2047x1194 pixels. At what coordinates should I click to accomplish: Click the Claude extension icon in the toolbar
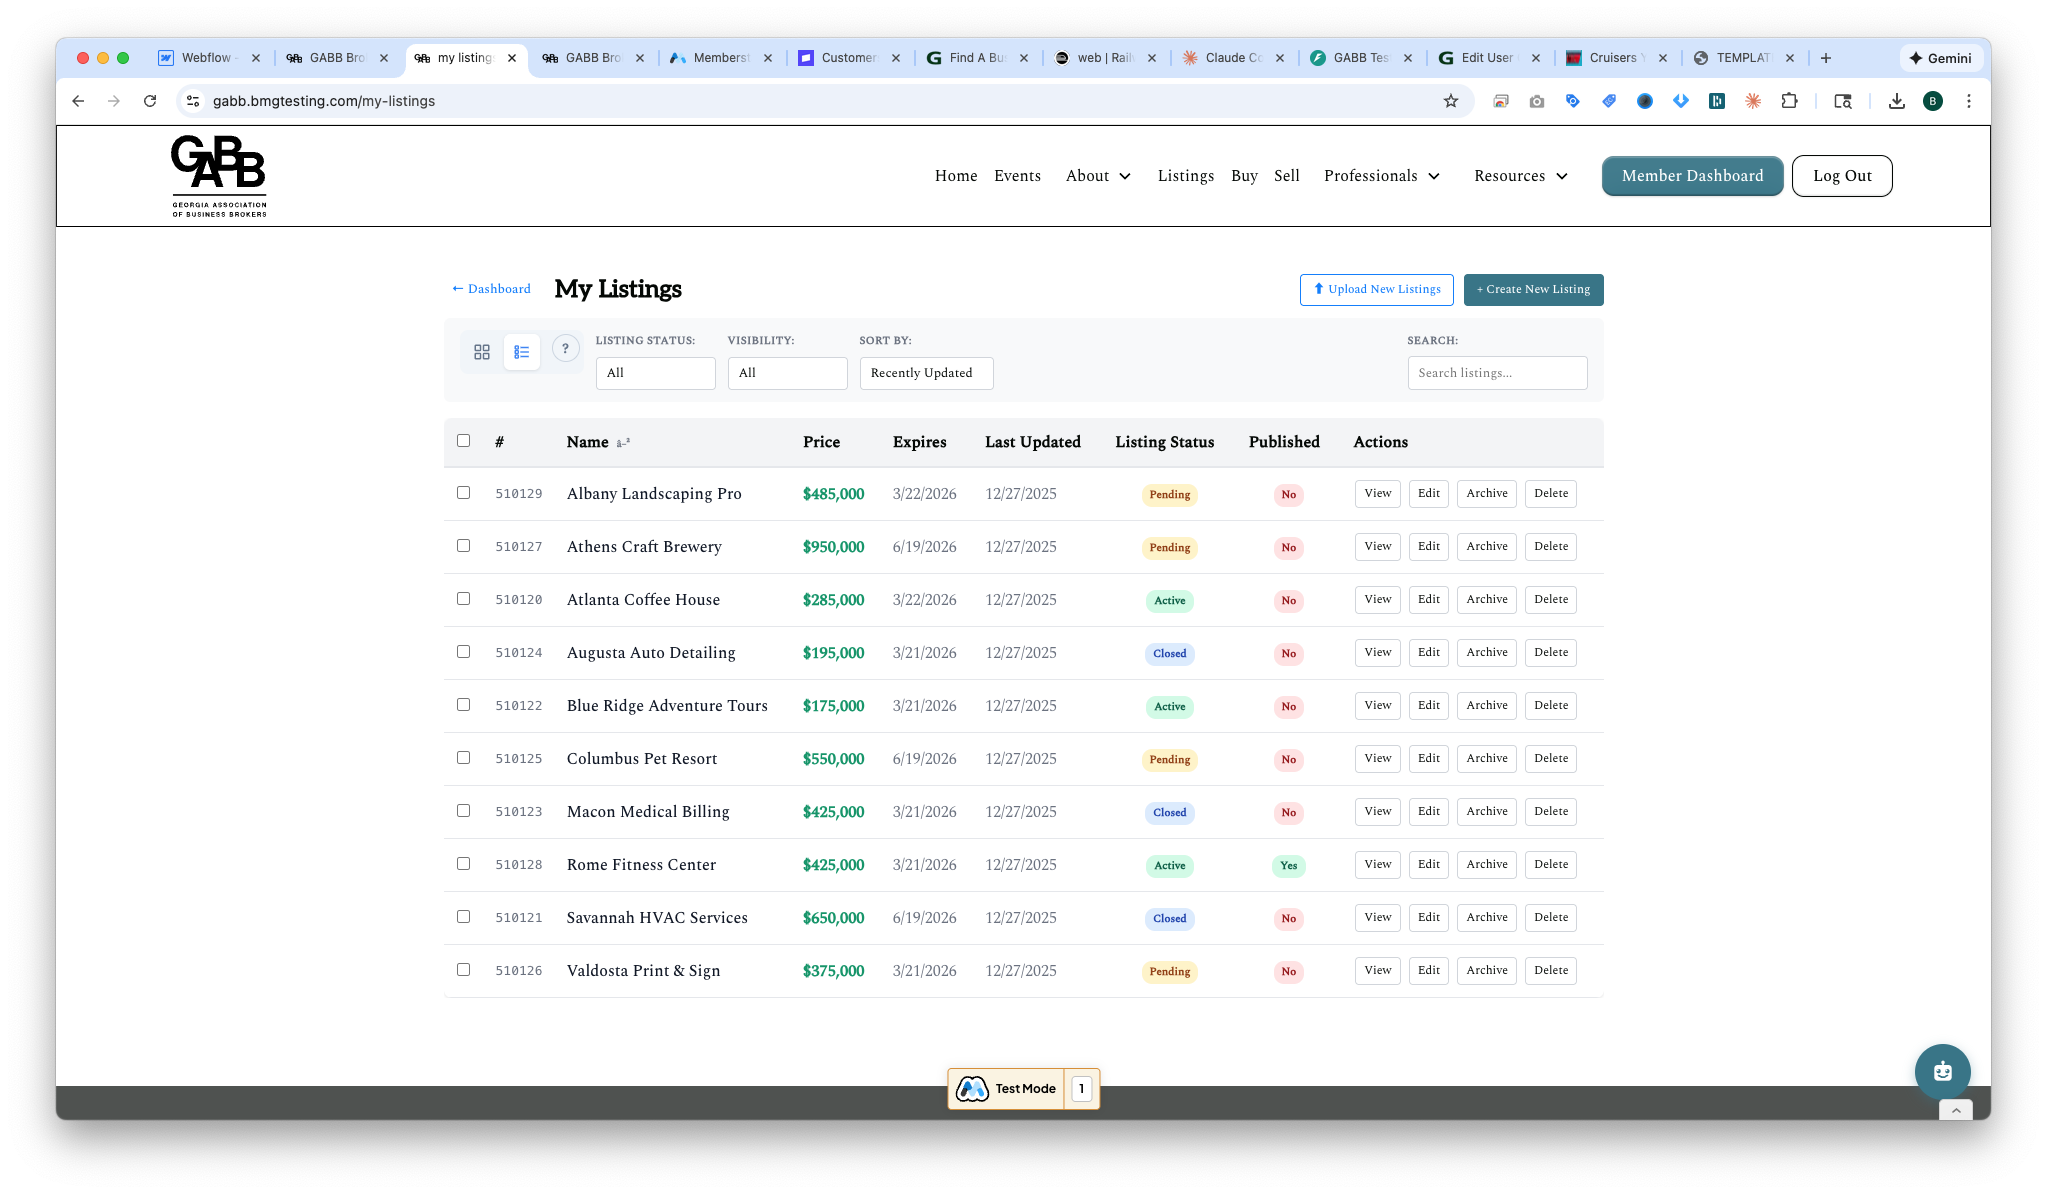(1753, 101)
